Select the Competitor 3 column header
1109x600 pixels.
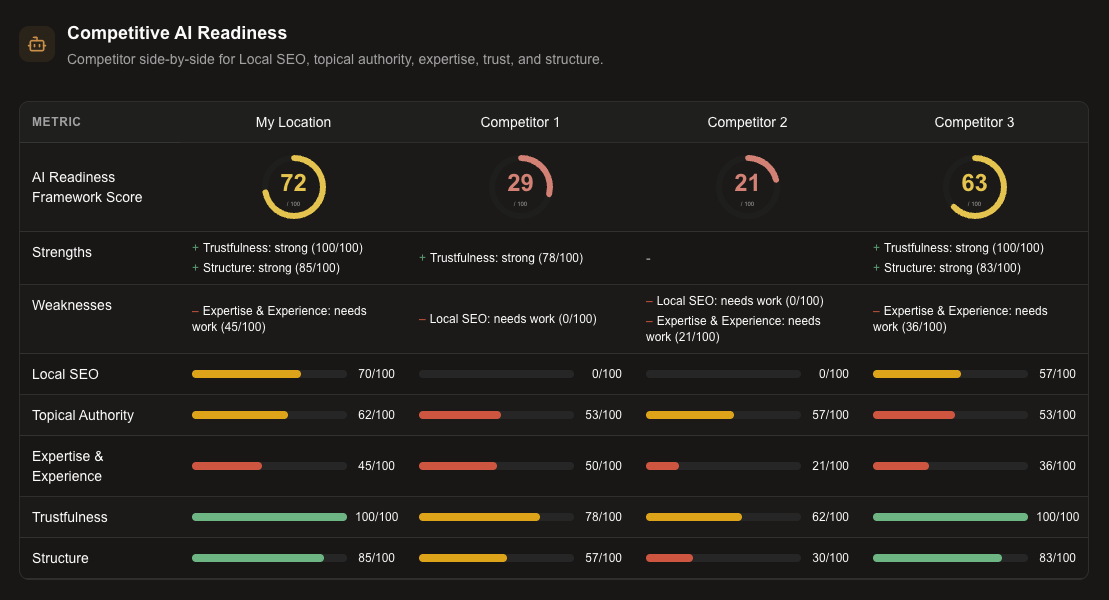pyautogui.click(x=975, y=122)
